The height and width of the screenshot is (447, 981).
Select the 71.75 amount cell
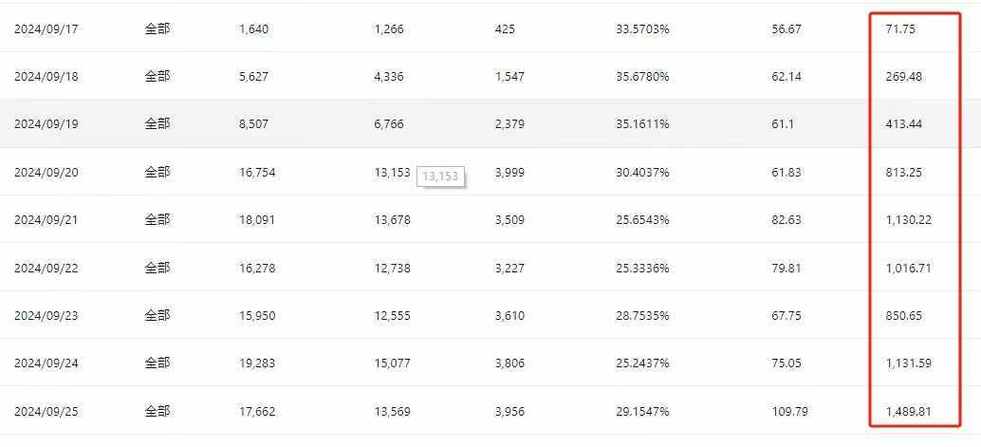[901, 29]
